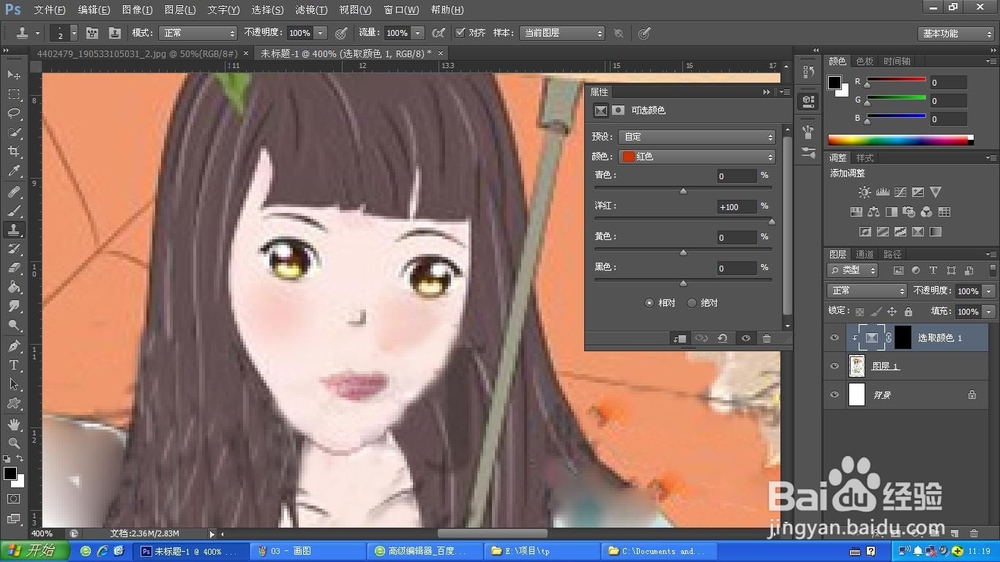The width and height of the screenshot is (1000, 562).
Task: Select the Paint Bucket tool
Action: [x=13, y=287]
